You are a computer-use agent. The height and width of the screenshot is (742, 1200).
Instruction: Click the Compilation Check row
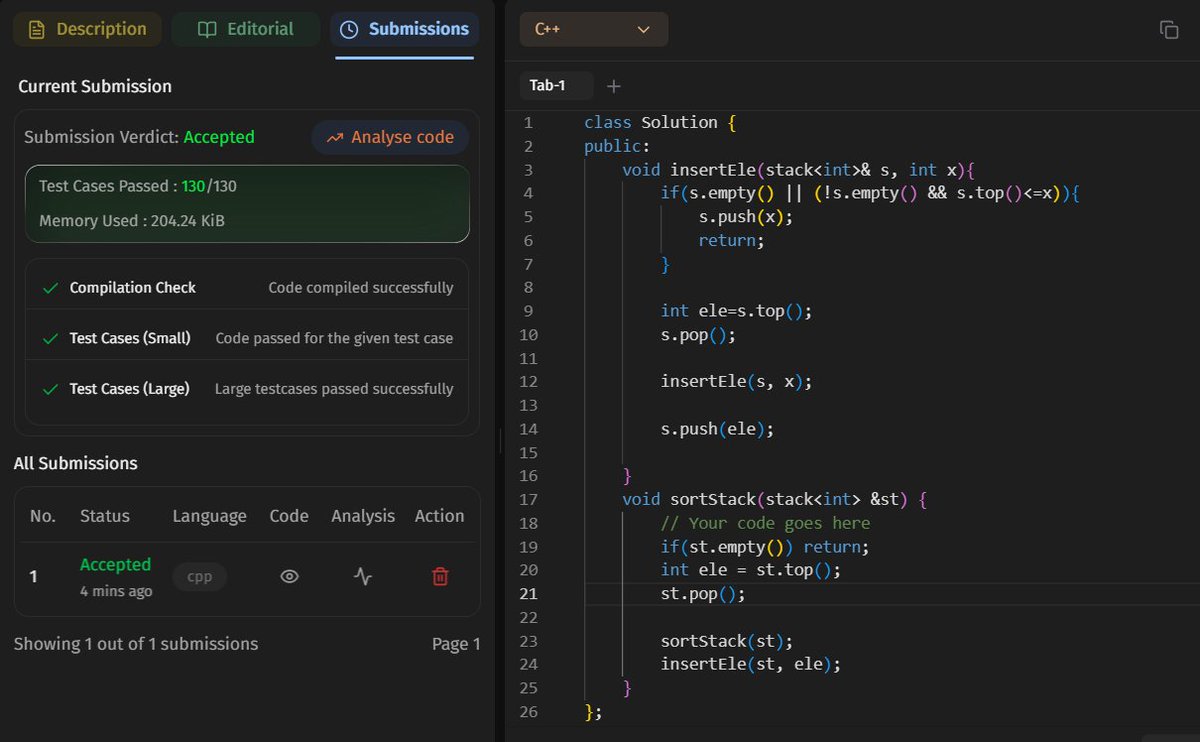(247, 287)
